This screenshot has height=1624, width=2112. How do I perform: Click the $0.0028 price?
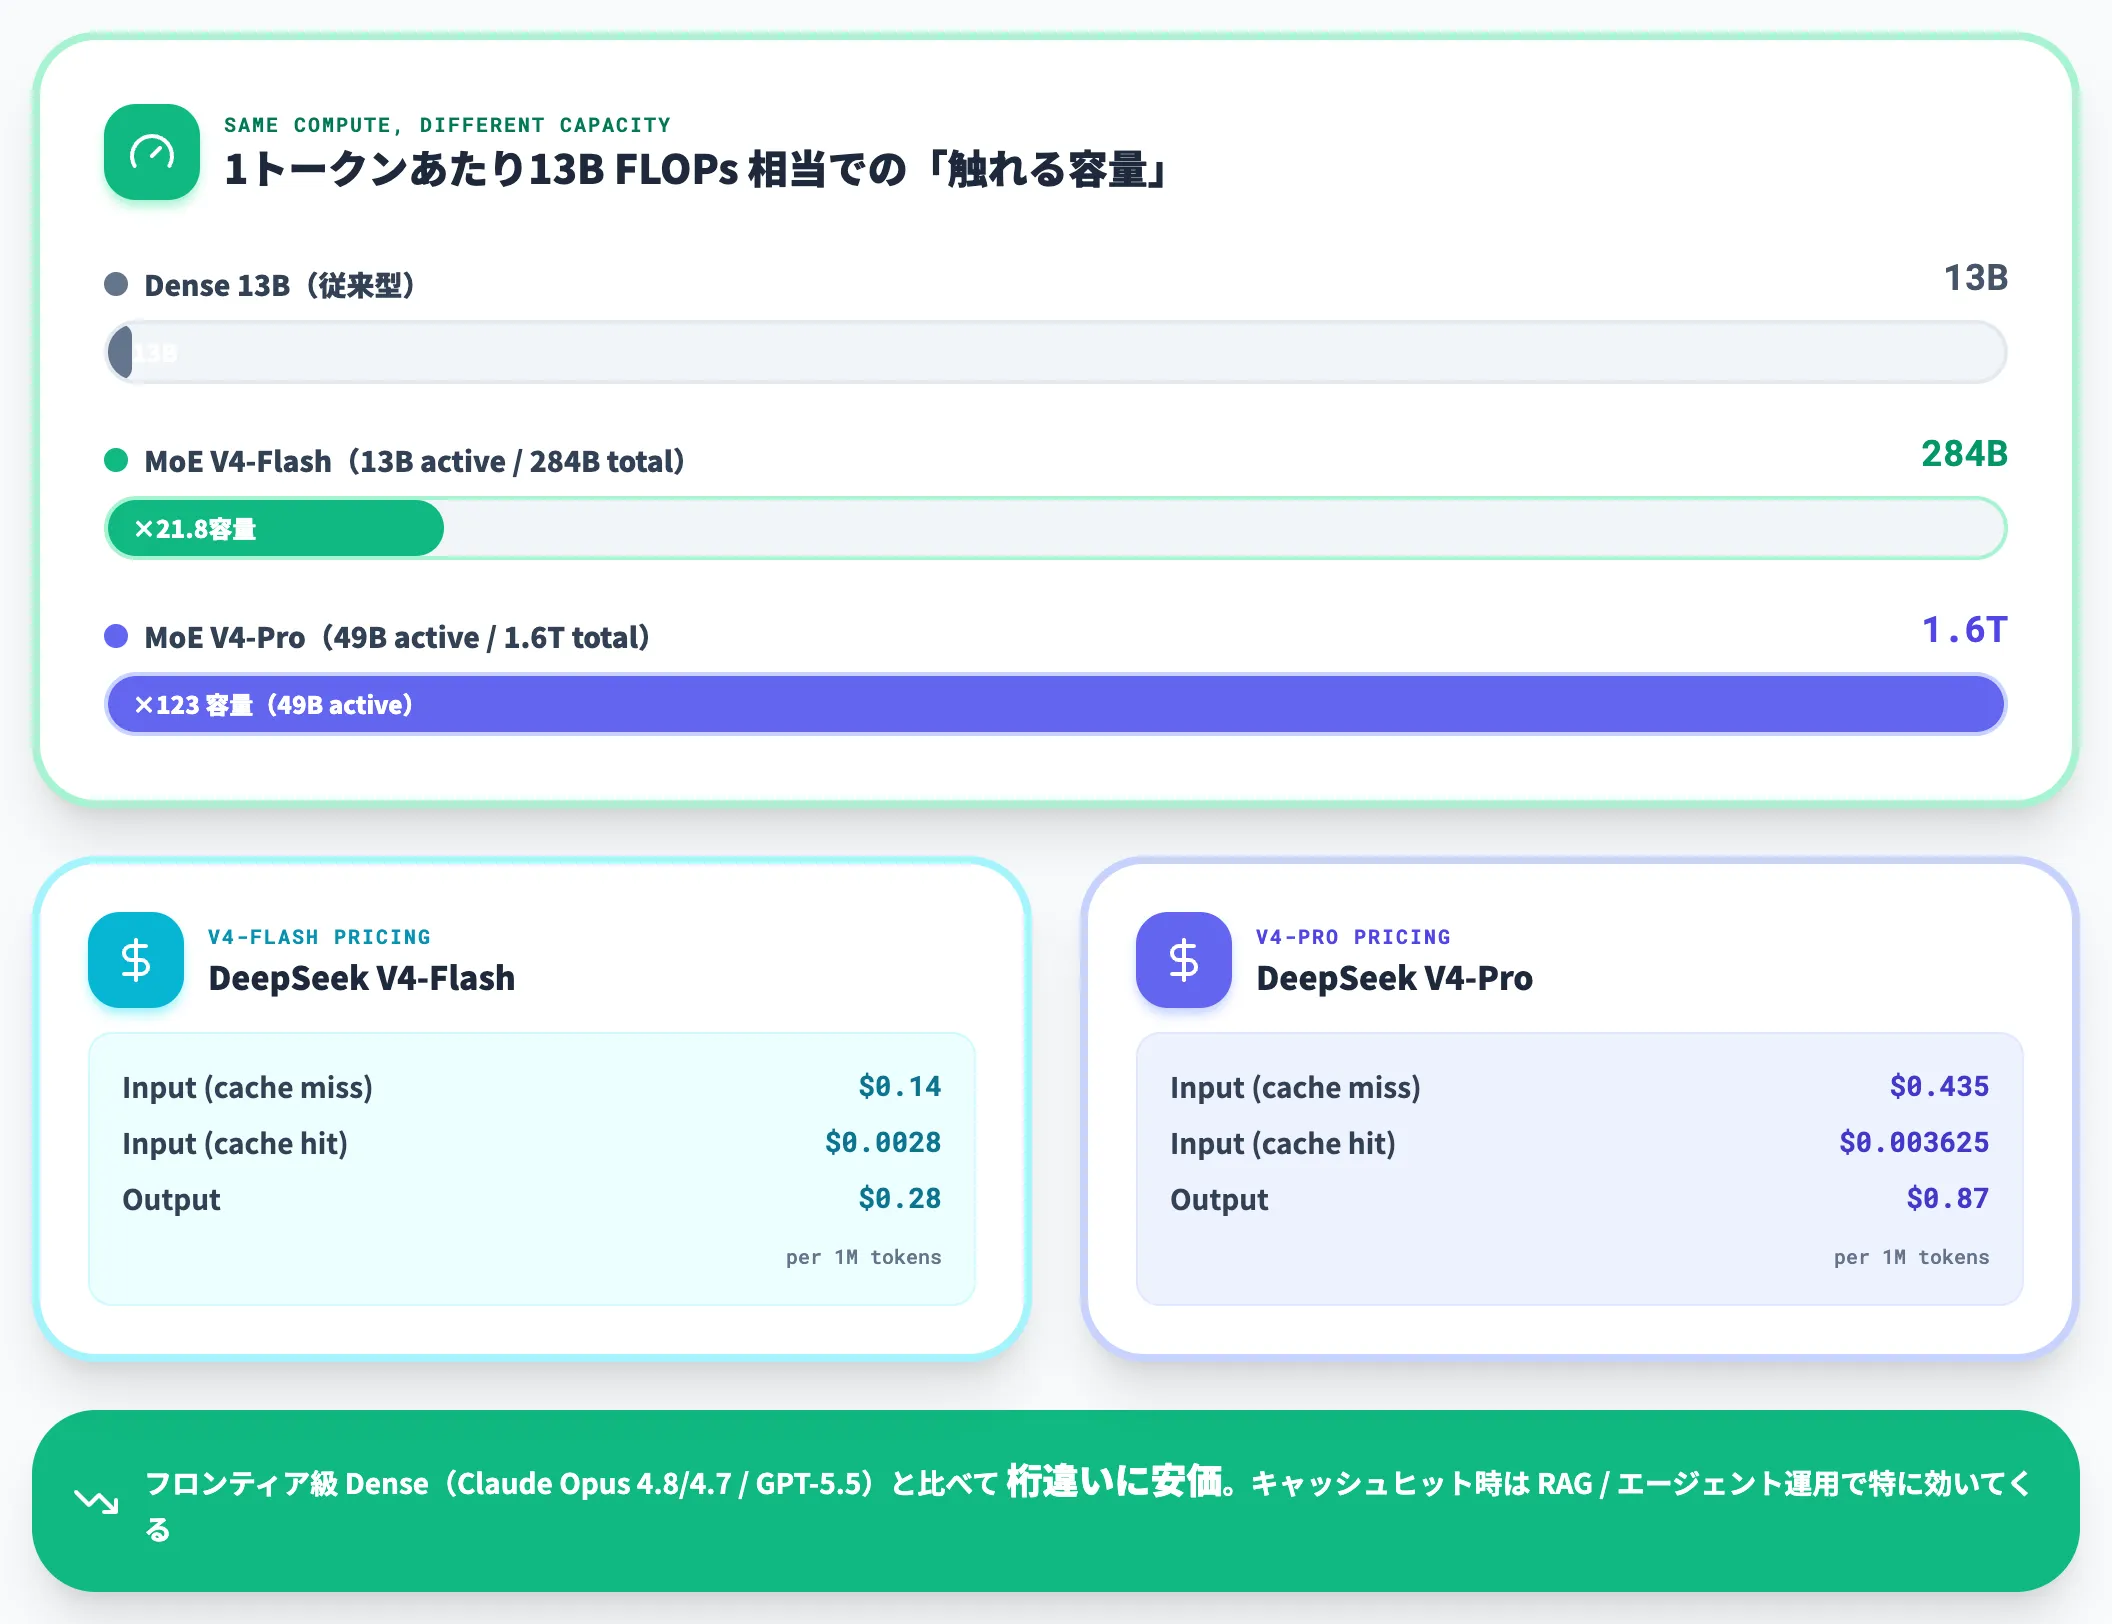[882, 1142]
